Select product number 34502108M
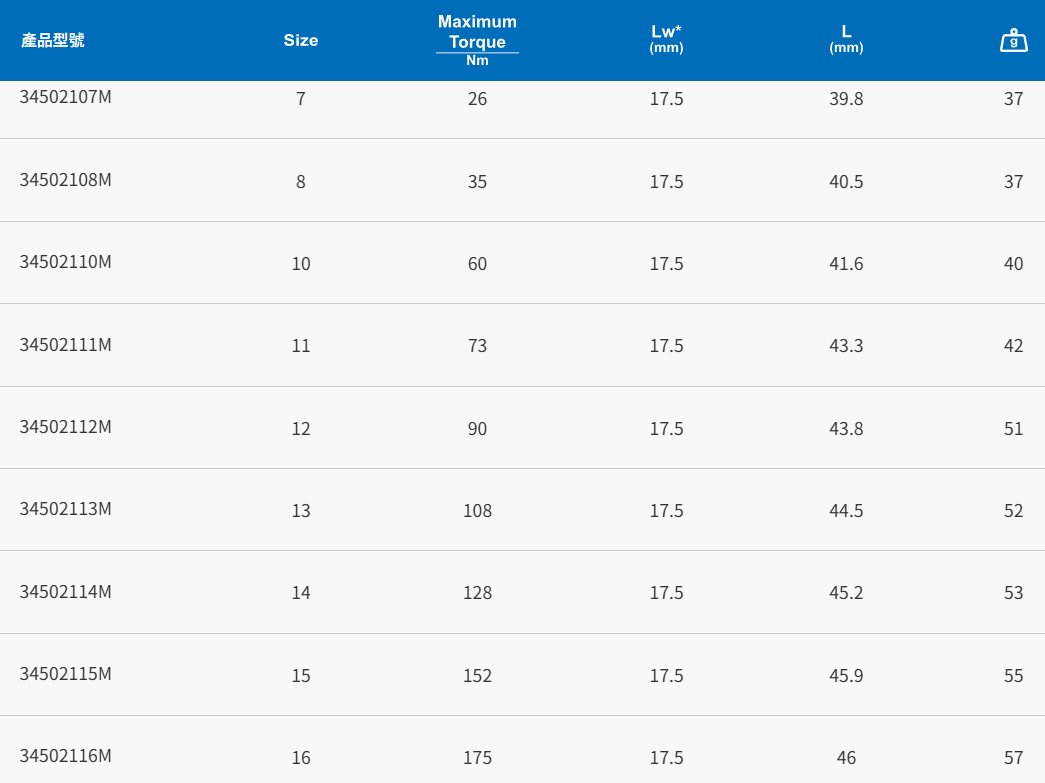This screenshot has height=783, width=1045. pyautogui.click(x=65, y=180)
